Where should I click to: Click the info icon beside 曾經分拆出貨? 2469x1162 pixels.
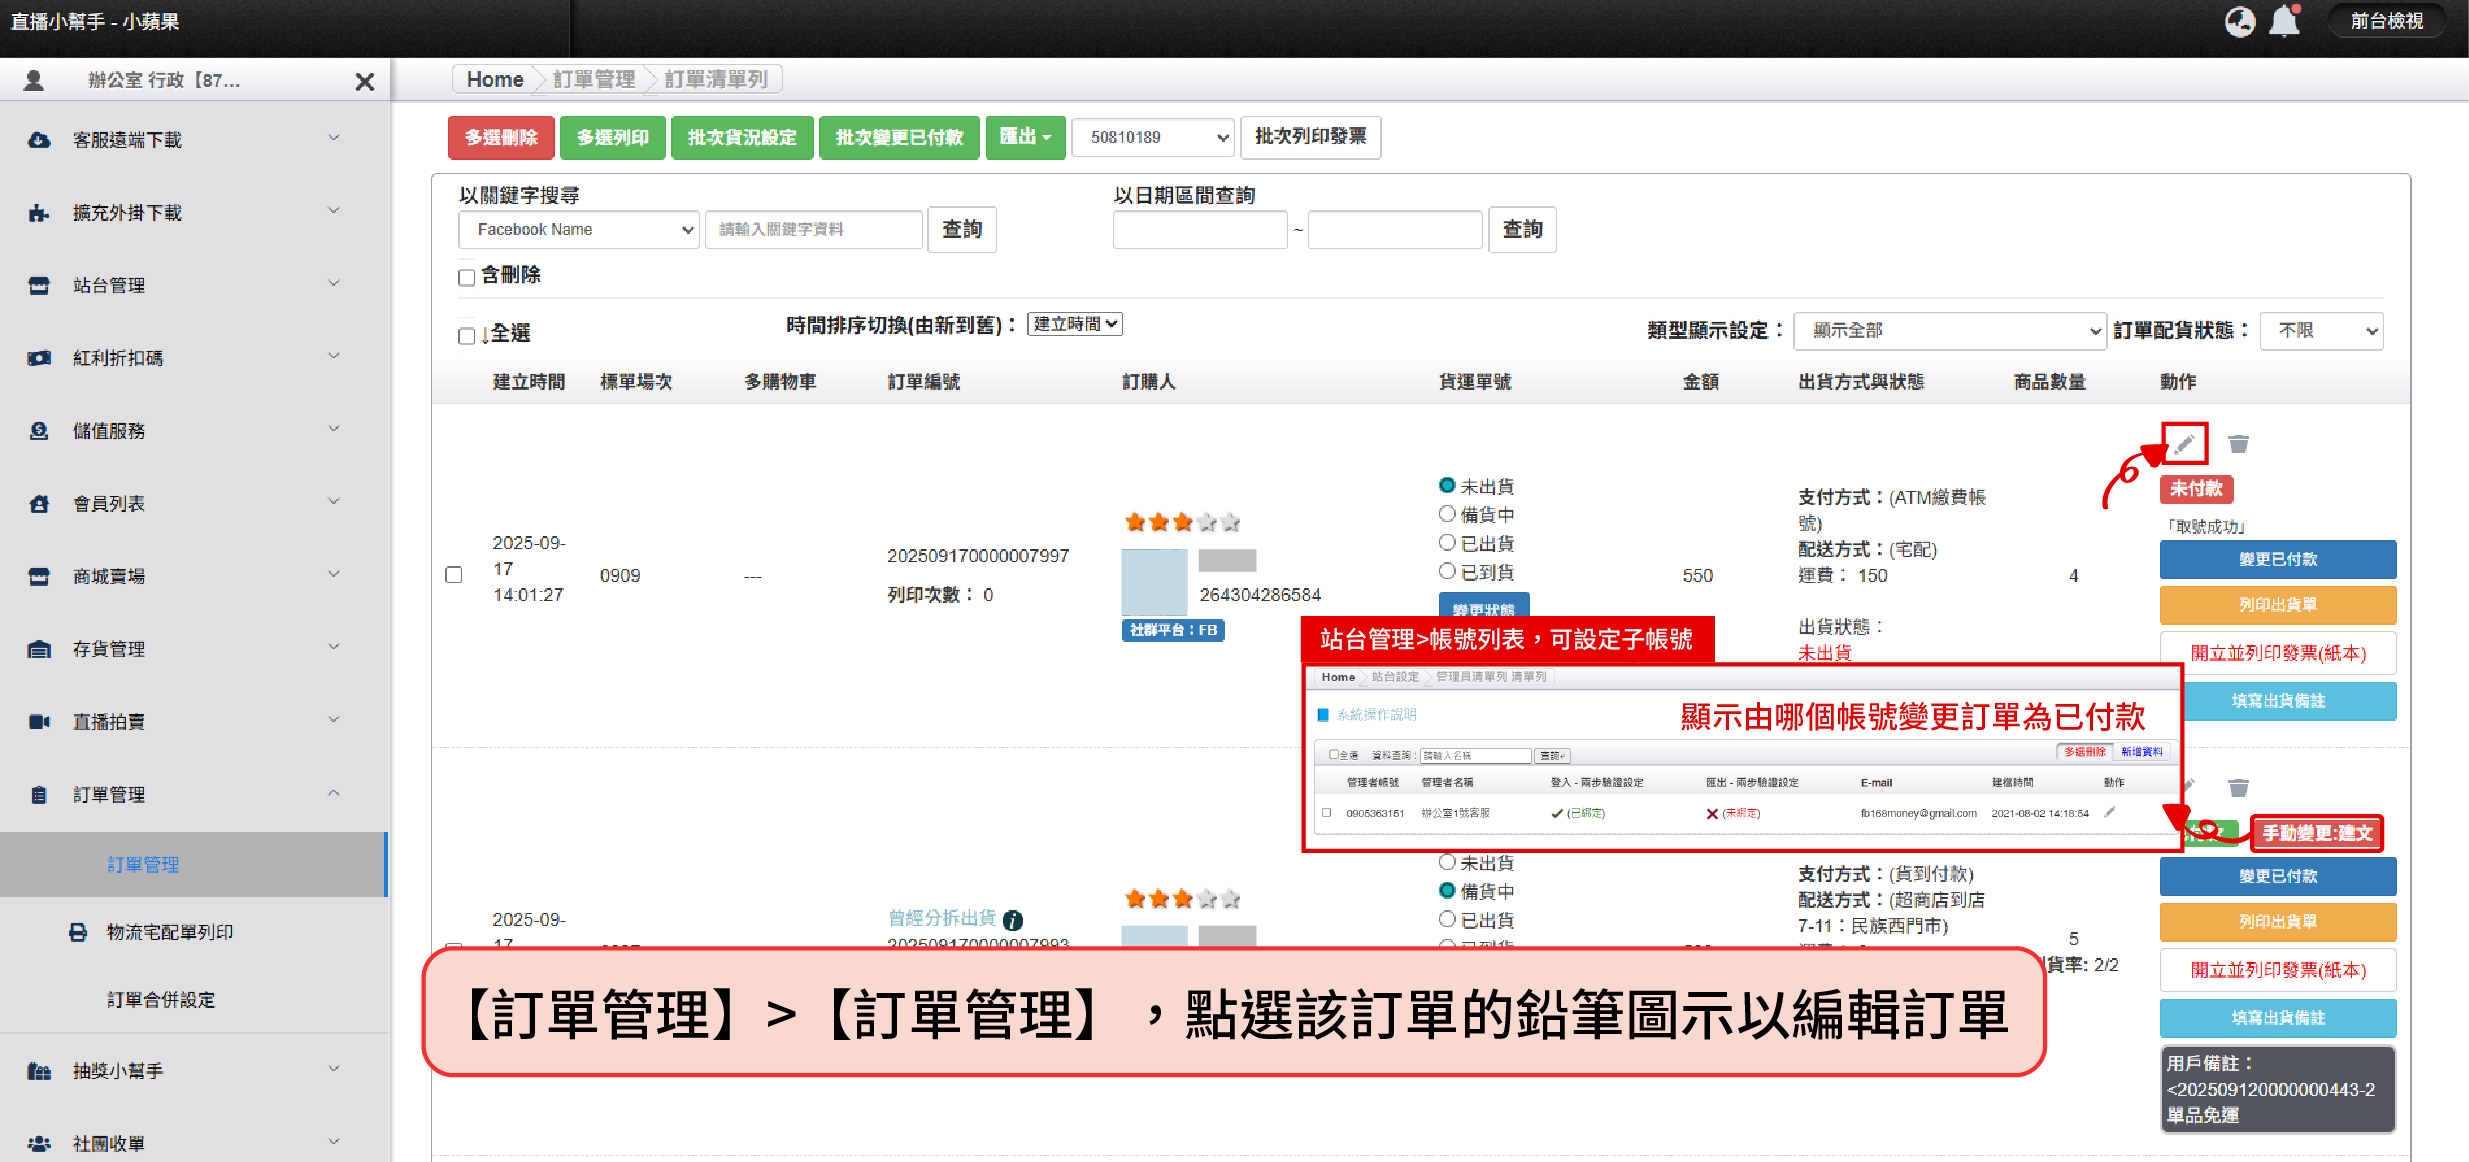1013,920
